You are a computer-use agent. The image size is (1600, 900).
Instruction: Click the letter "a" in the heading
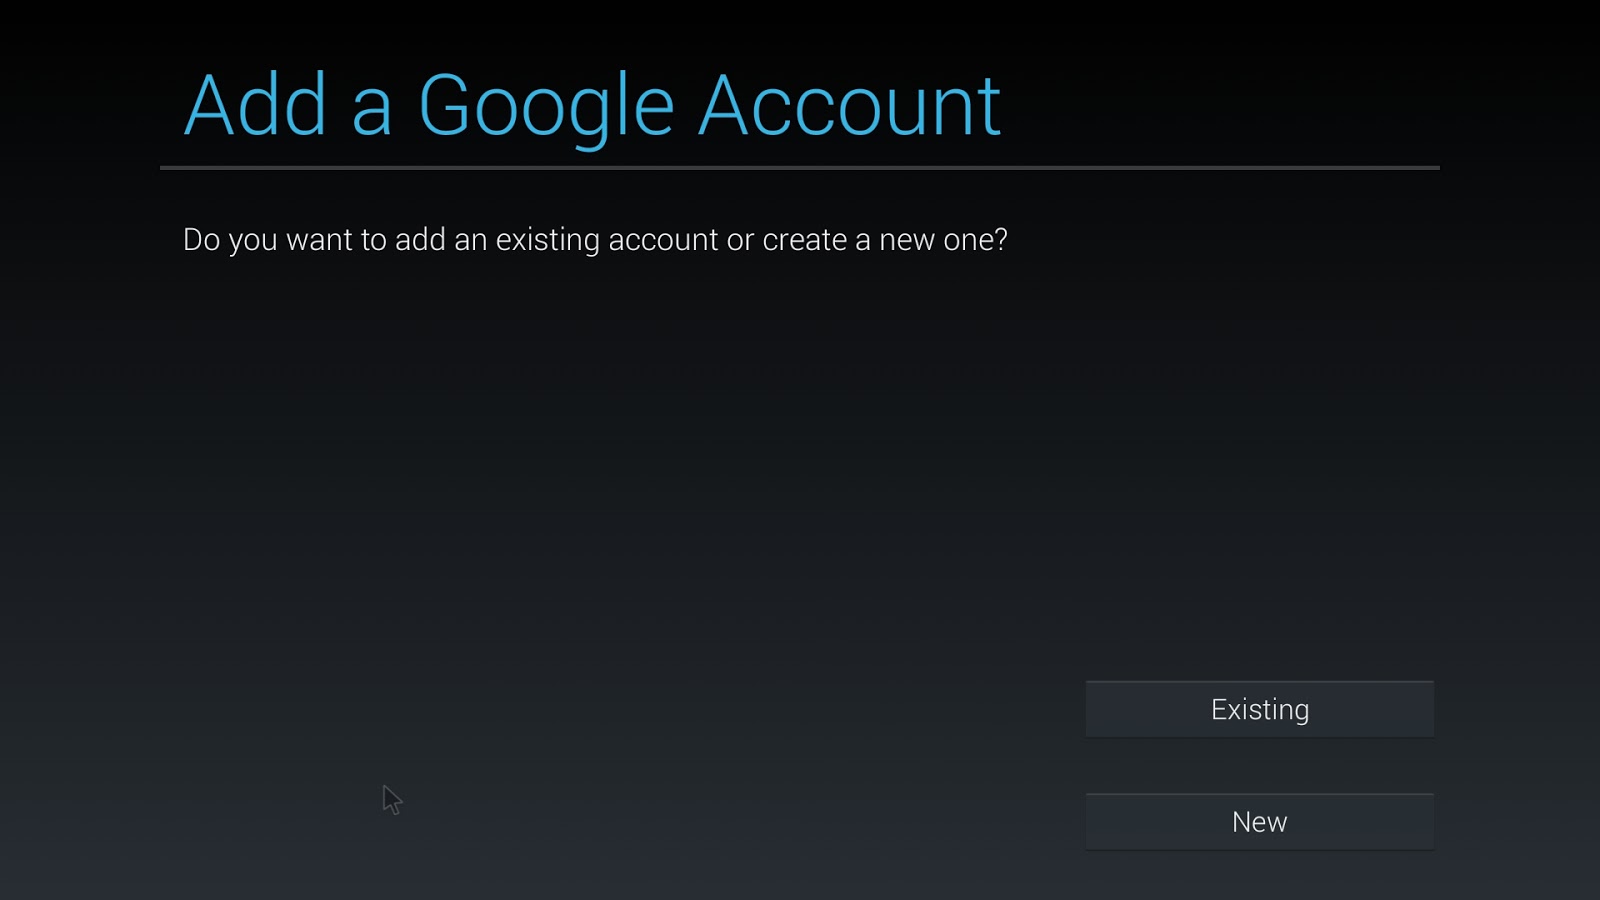[x=371, y=110]
